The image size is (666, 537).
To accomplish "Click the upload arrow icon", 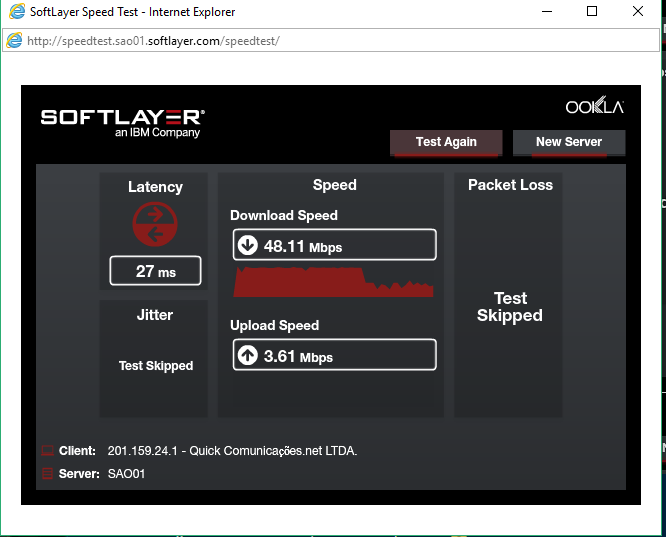I will 247,355.
